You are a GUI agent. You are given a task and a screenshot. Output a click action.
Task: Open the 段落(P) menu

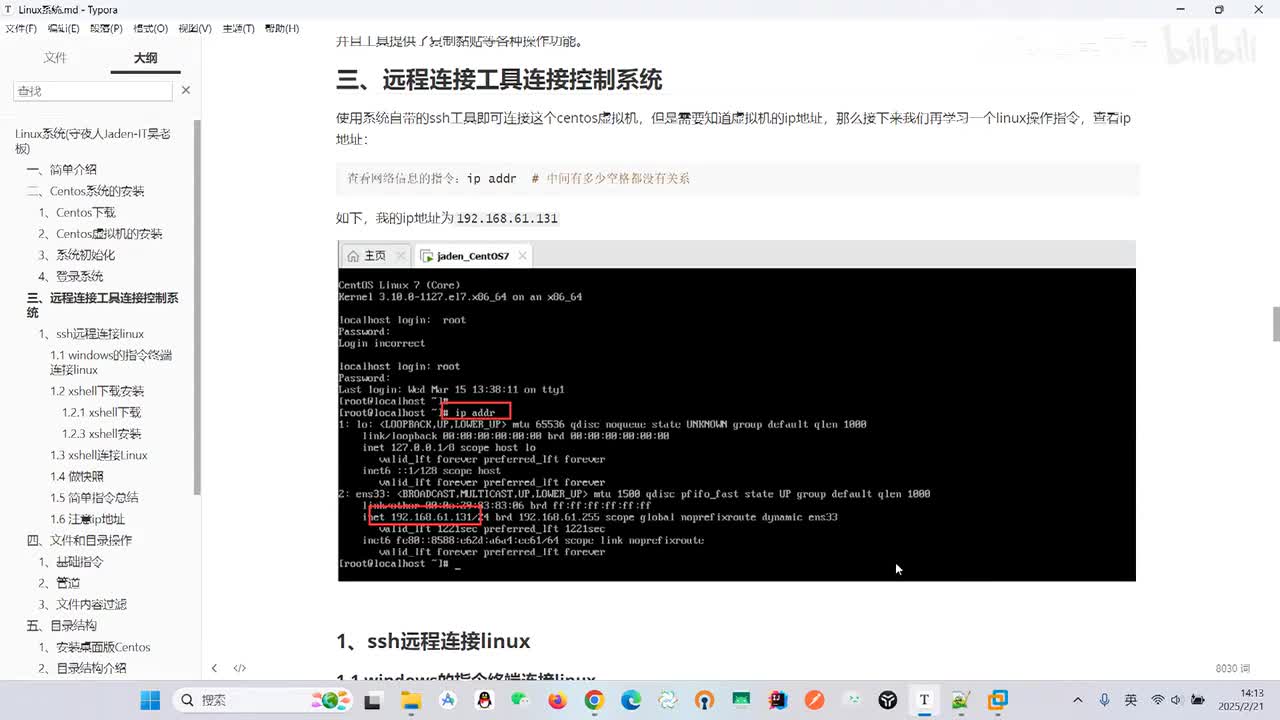(x=107, y=28)
